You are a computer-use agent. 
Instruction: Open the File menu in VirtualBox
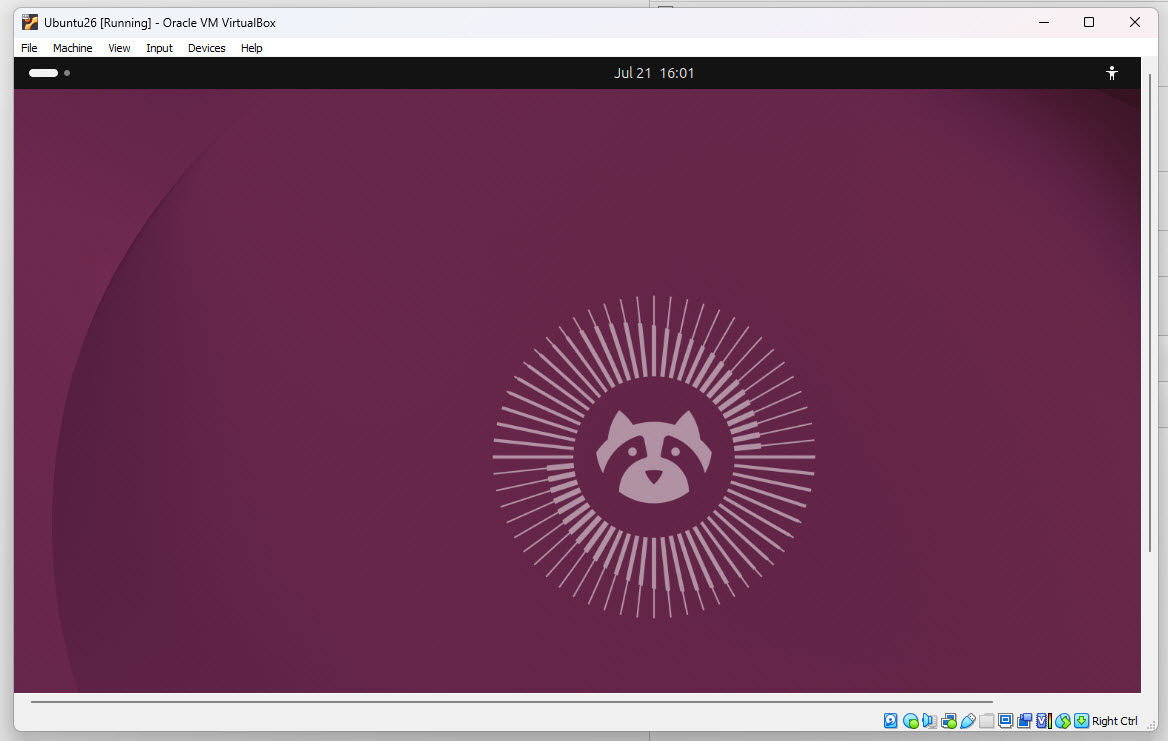pyautogui.click(x=29, y=48)
